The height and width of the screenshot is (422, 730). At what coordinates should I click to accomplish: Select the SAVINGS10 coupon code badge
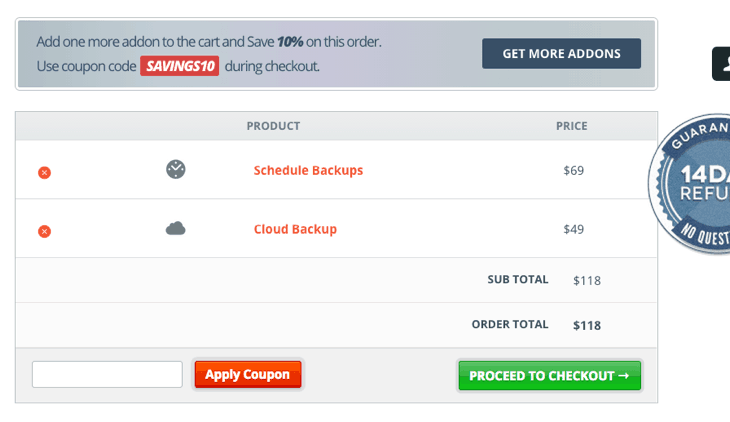click(179, 67)
